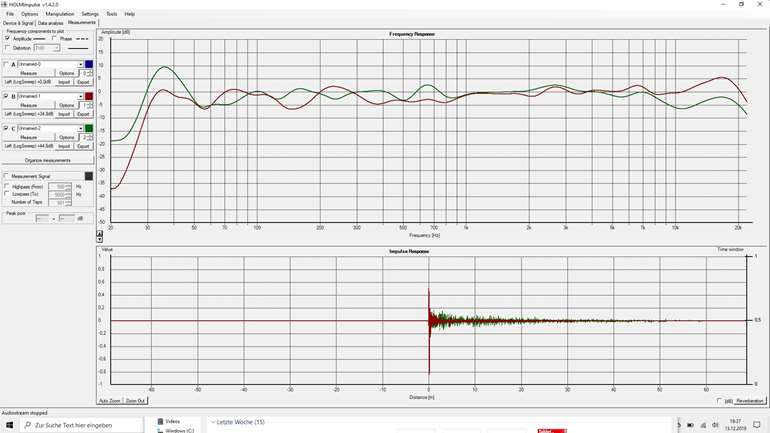Enable measurement slot A checkbox

(6, 64)
